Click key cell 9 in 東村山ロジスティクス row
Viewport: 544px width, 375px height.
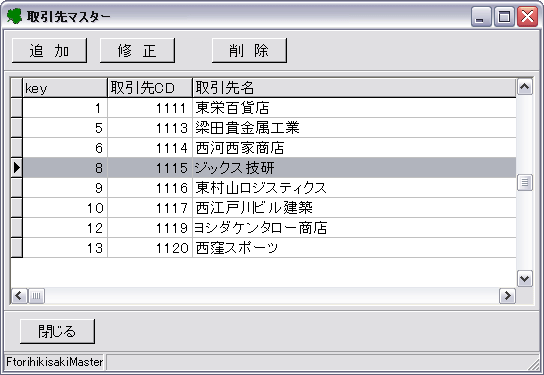click(65, 188)
